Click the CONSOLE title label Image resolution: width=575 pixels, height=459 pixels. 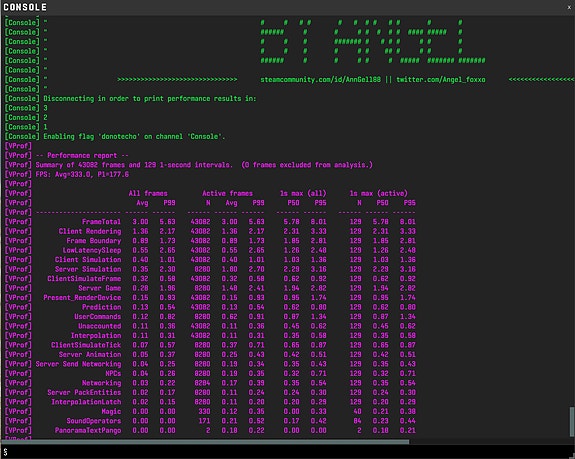(x=25, y=7)
